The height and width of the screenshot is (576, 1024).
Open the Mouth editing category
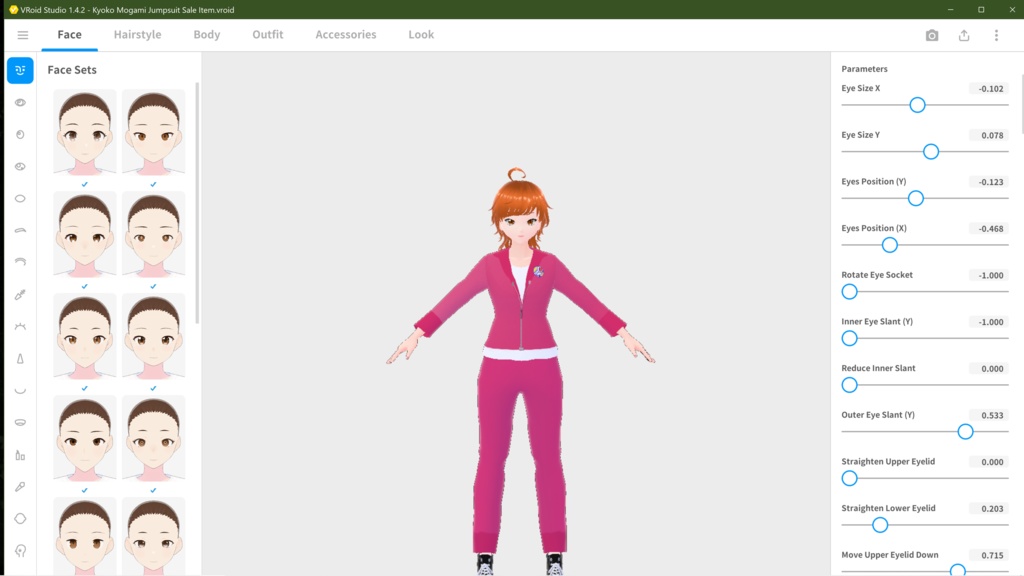click(x=20, y=390)
